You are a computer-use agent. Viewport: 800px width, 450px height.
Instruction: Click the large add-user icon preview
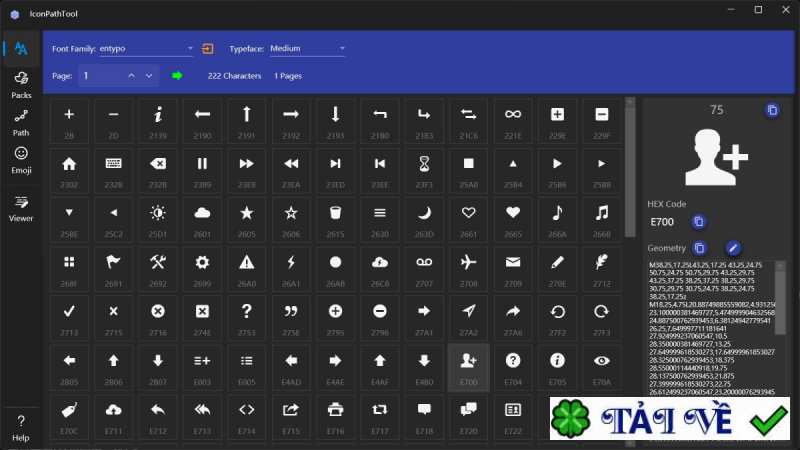point(716,157)
